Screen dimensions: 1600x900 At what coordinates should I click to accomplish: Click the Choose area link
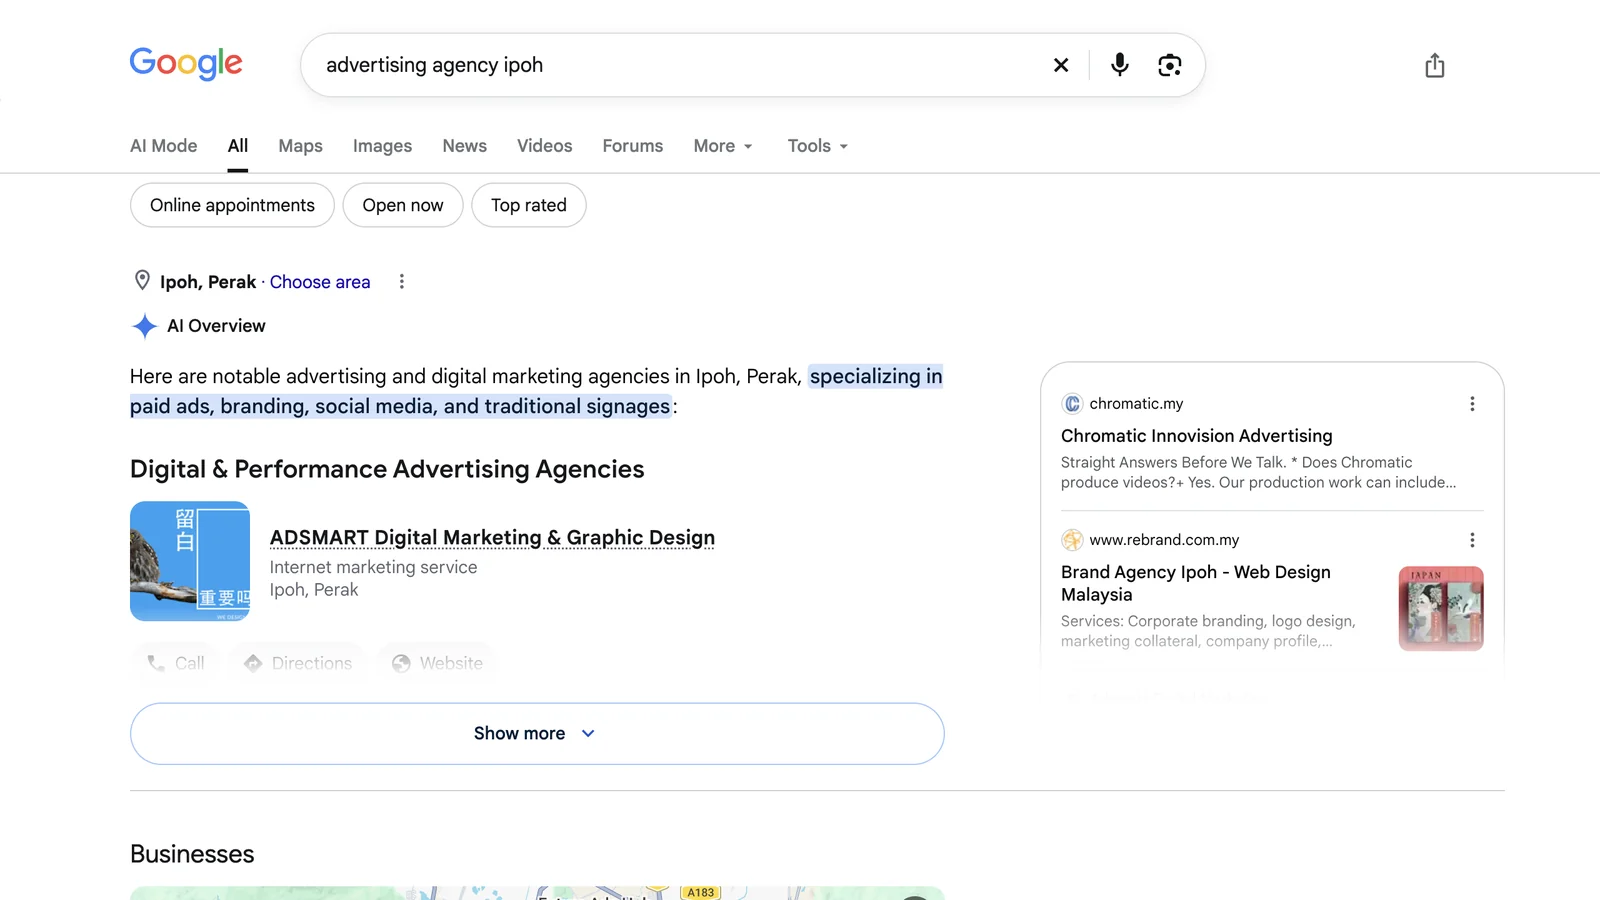click(320, 282)
